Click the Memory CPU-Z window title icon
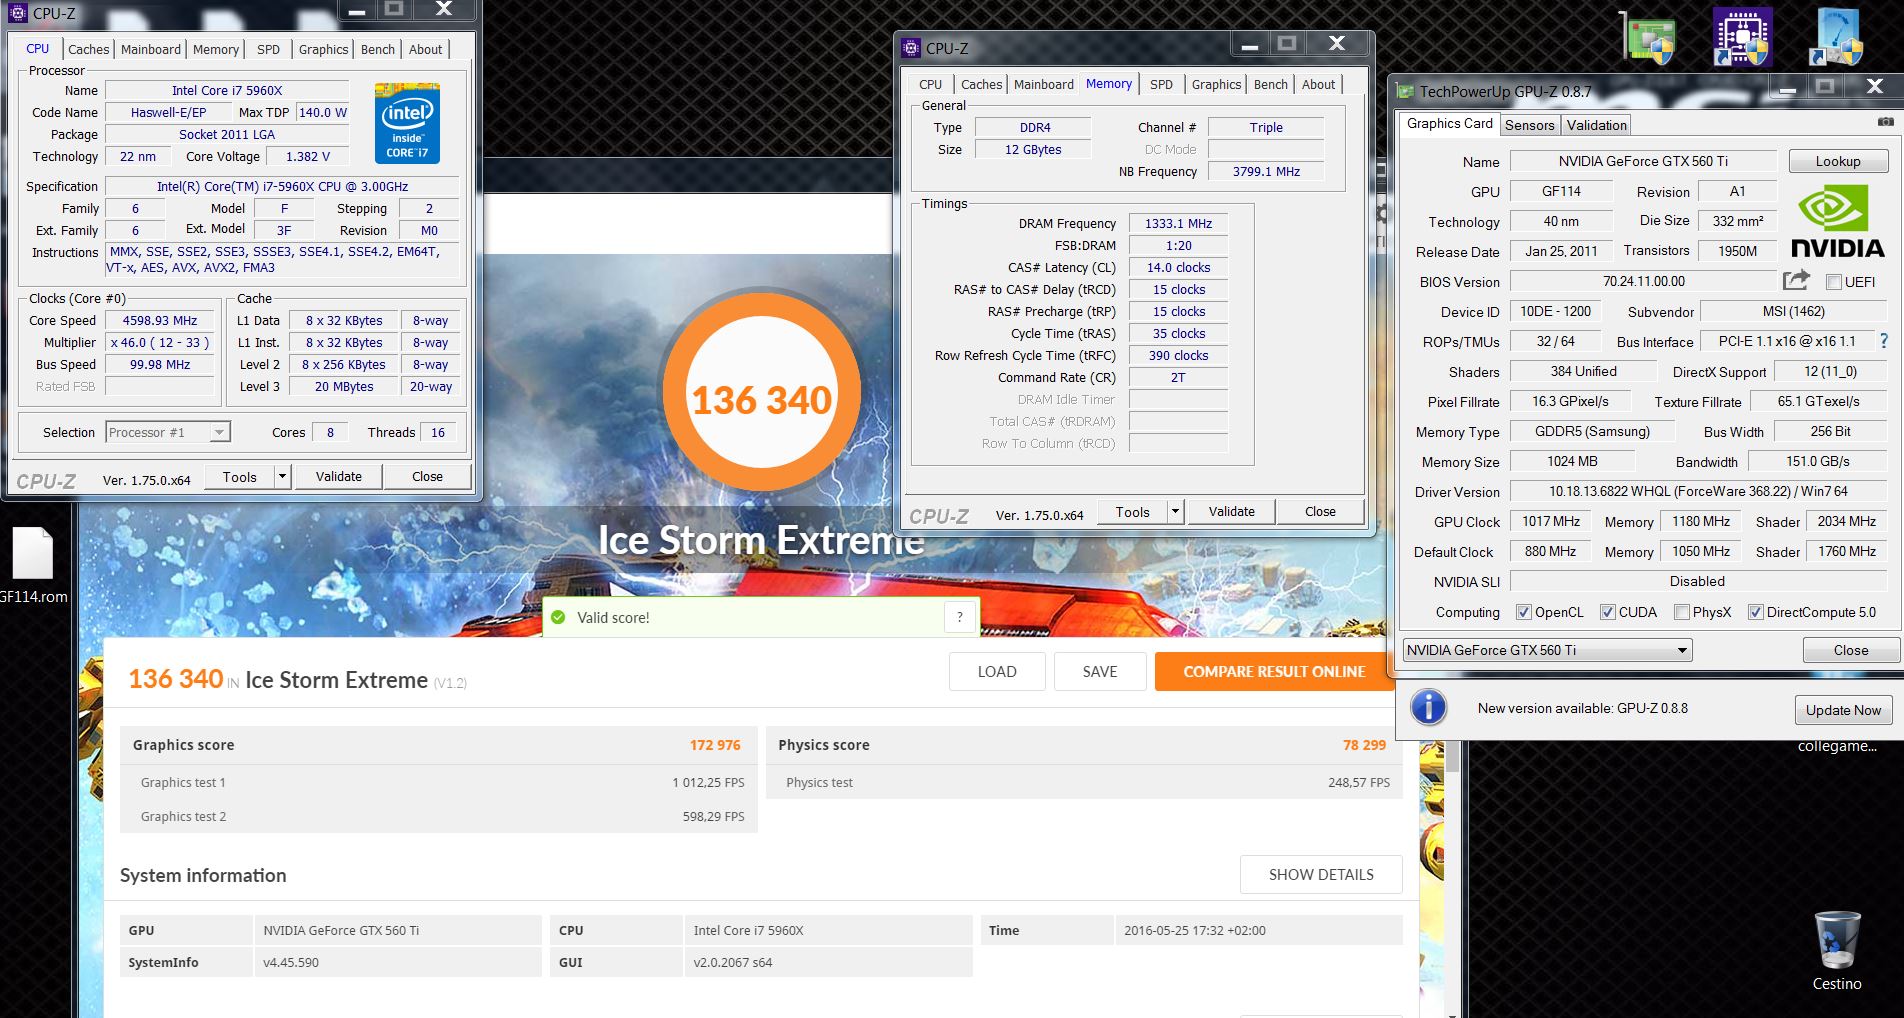Image resolution: width=1904 pixels, height=1018 pixels. click(x=911, y=48)
